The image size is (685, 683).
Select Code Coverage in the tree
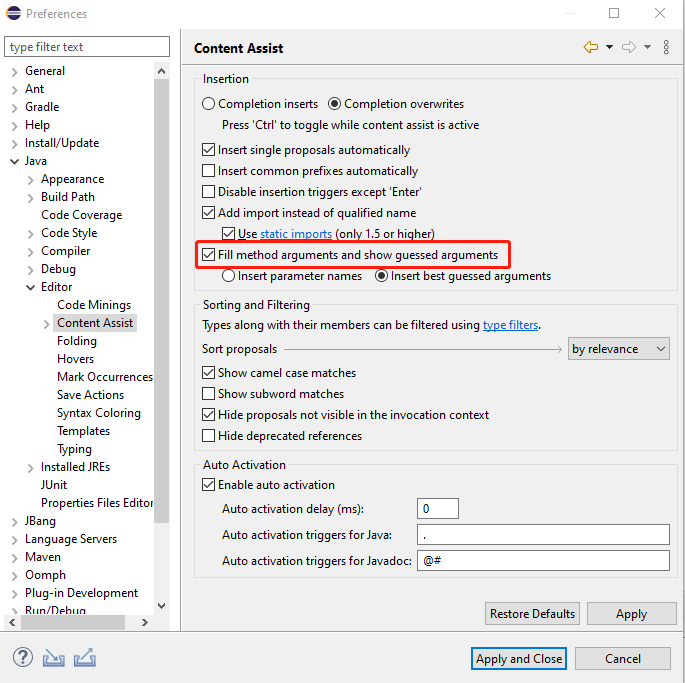tap(82, 215)
